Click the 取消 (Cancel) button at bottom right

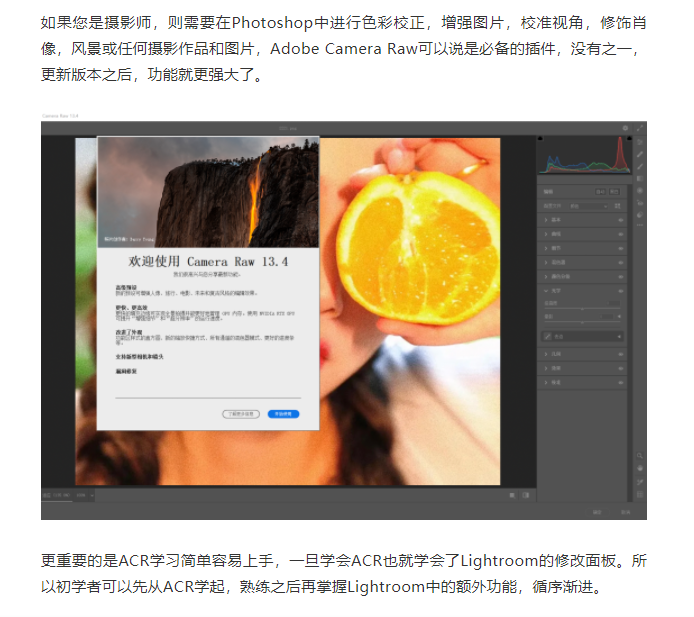coord(625,512)
